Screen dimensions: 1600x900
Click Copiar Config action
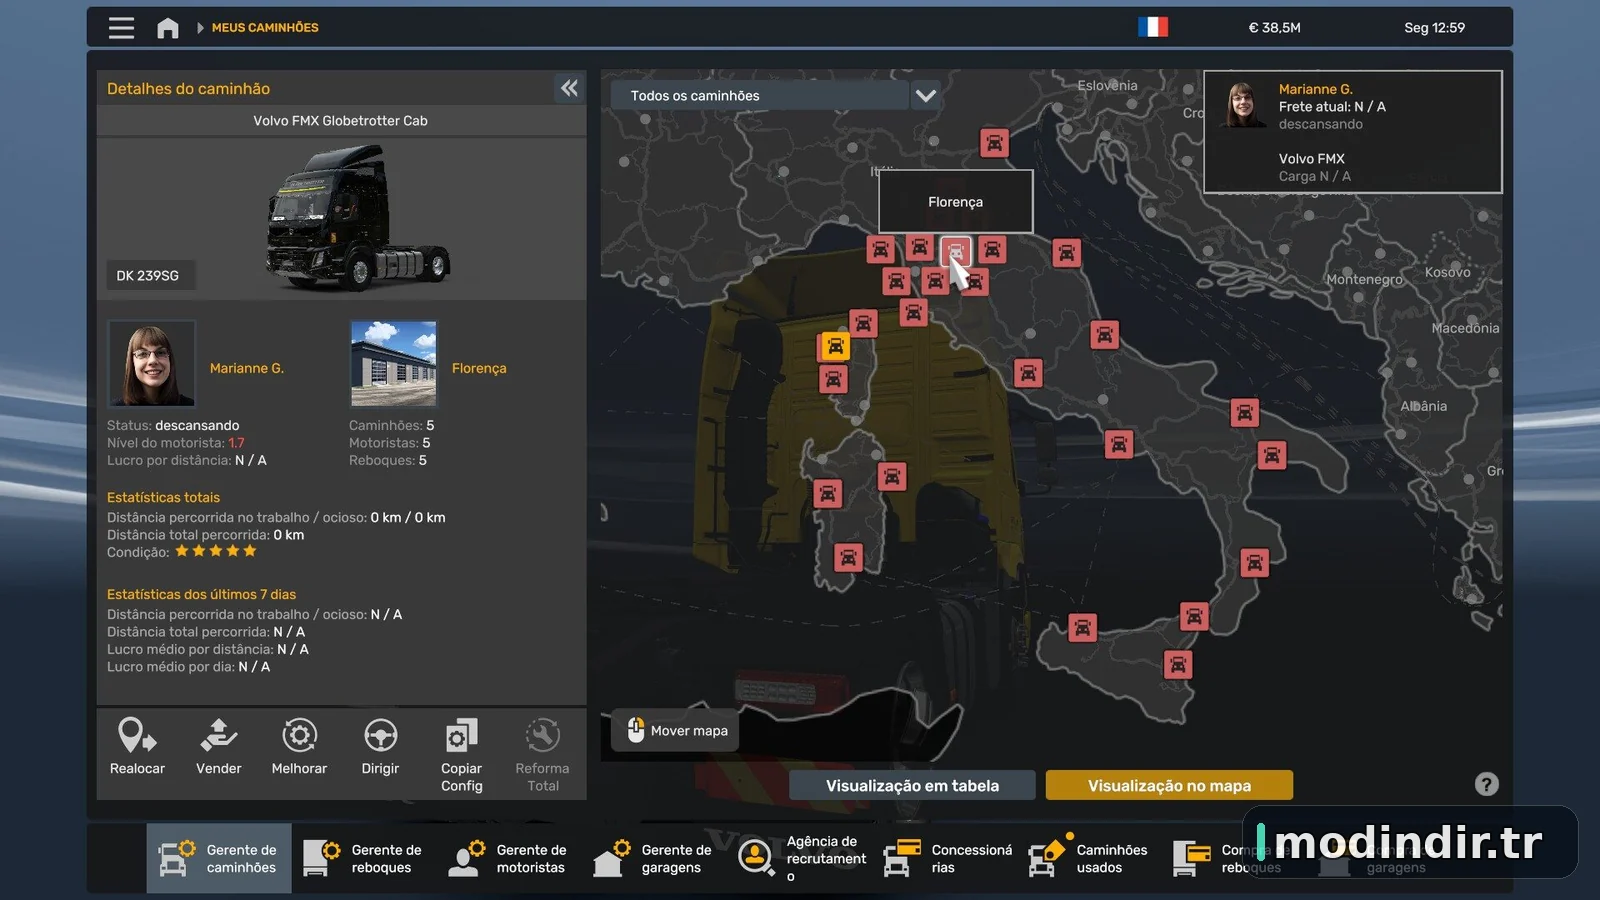click(x=461, y=755)
